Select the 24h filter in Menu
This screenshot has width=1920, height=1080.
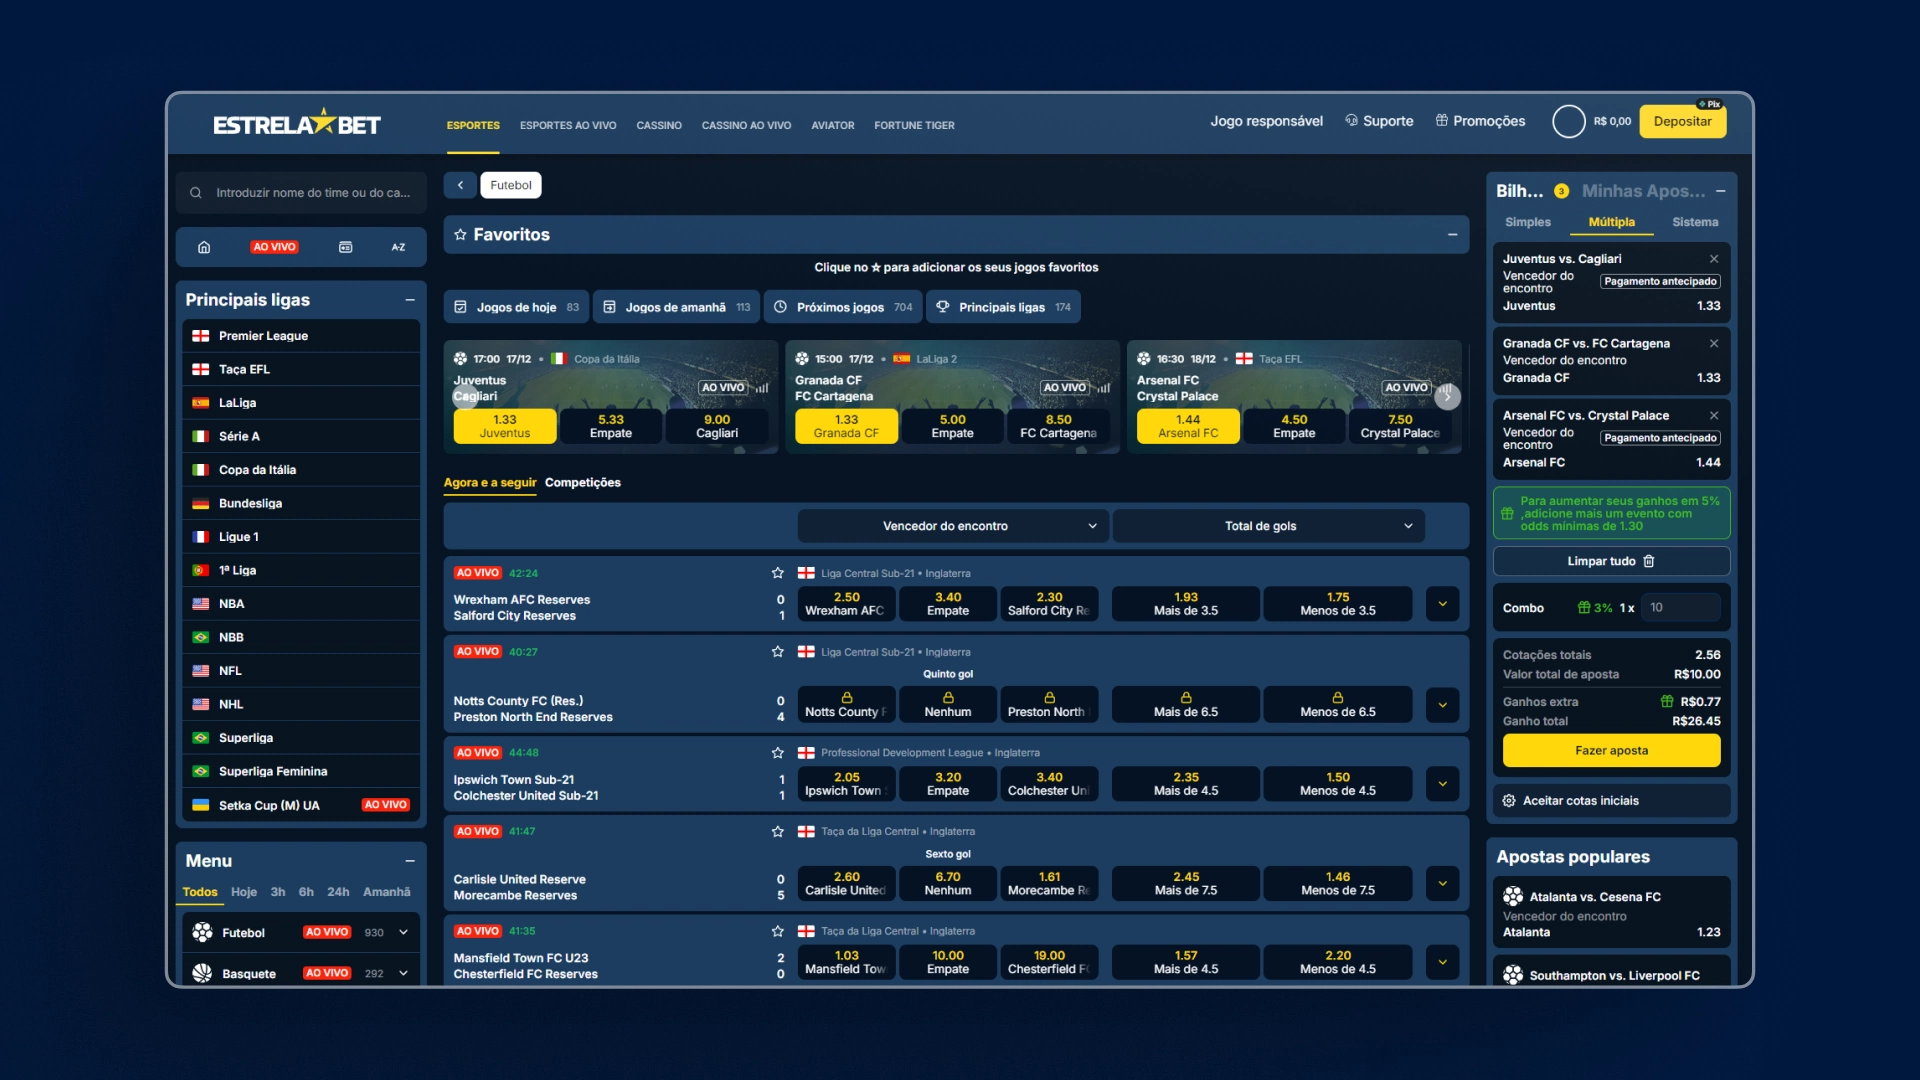(x=338, y=892)
